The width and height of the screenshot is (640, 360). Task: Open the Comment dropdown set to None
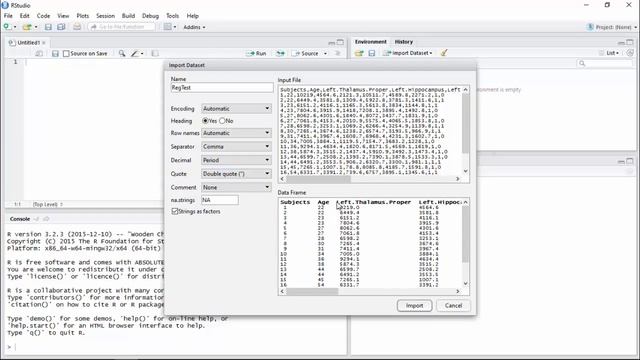[x=236, y=187]
